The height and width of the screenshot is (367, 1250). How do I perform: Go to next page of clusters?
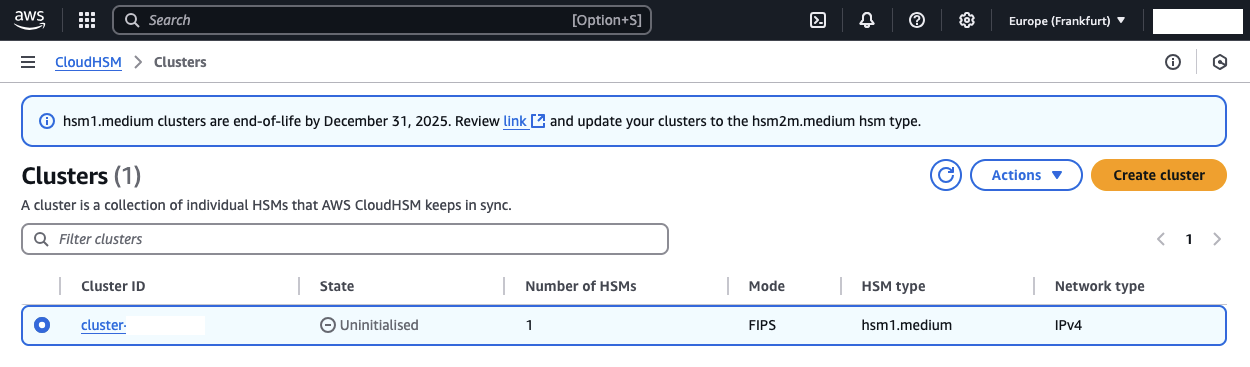point(1217,239)
